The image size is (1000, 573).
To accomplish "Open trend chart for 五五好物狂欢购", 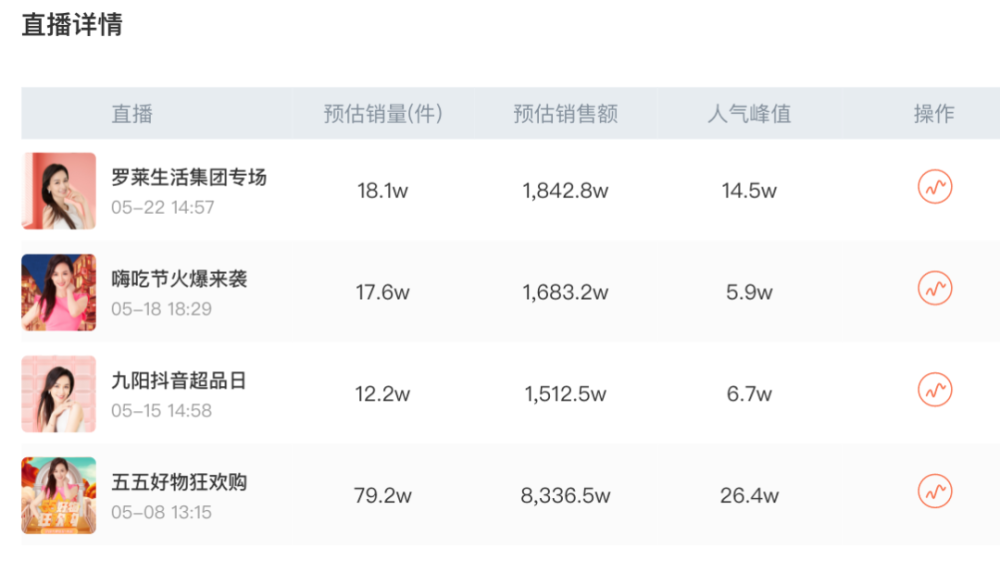I will [x=934, y=491].
